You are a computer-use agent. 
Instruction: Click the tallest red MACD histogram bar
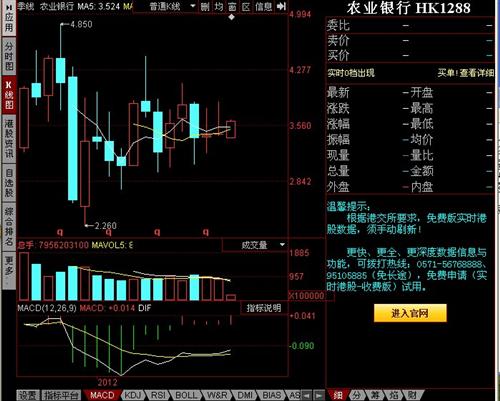tap(231, 320)
